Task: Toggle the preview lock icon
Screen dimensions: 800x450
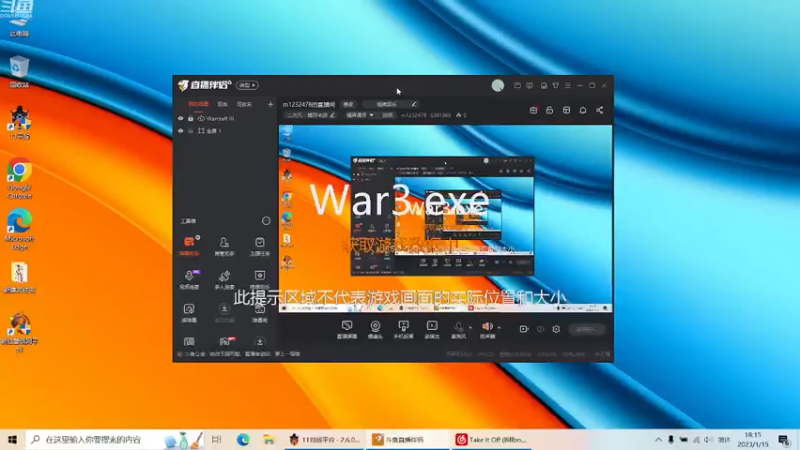Action: click(549, 110)
